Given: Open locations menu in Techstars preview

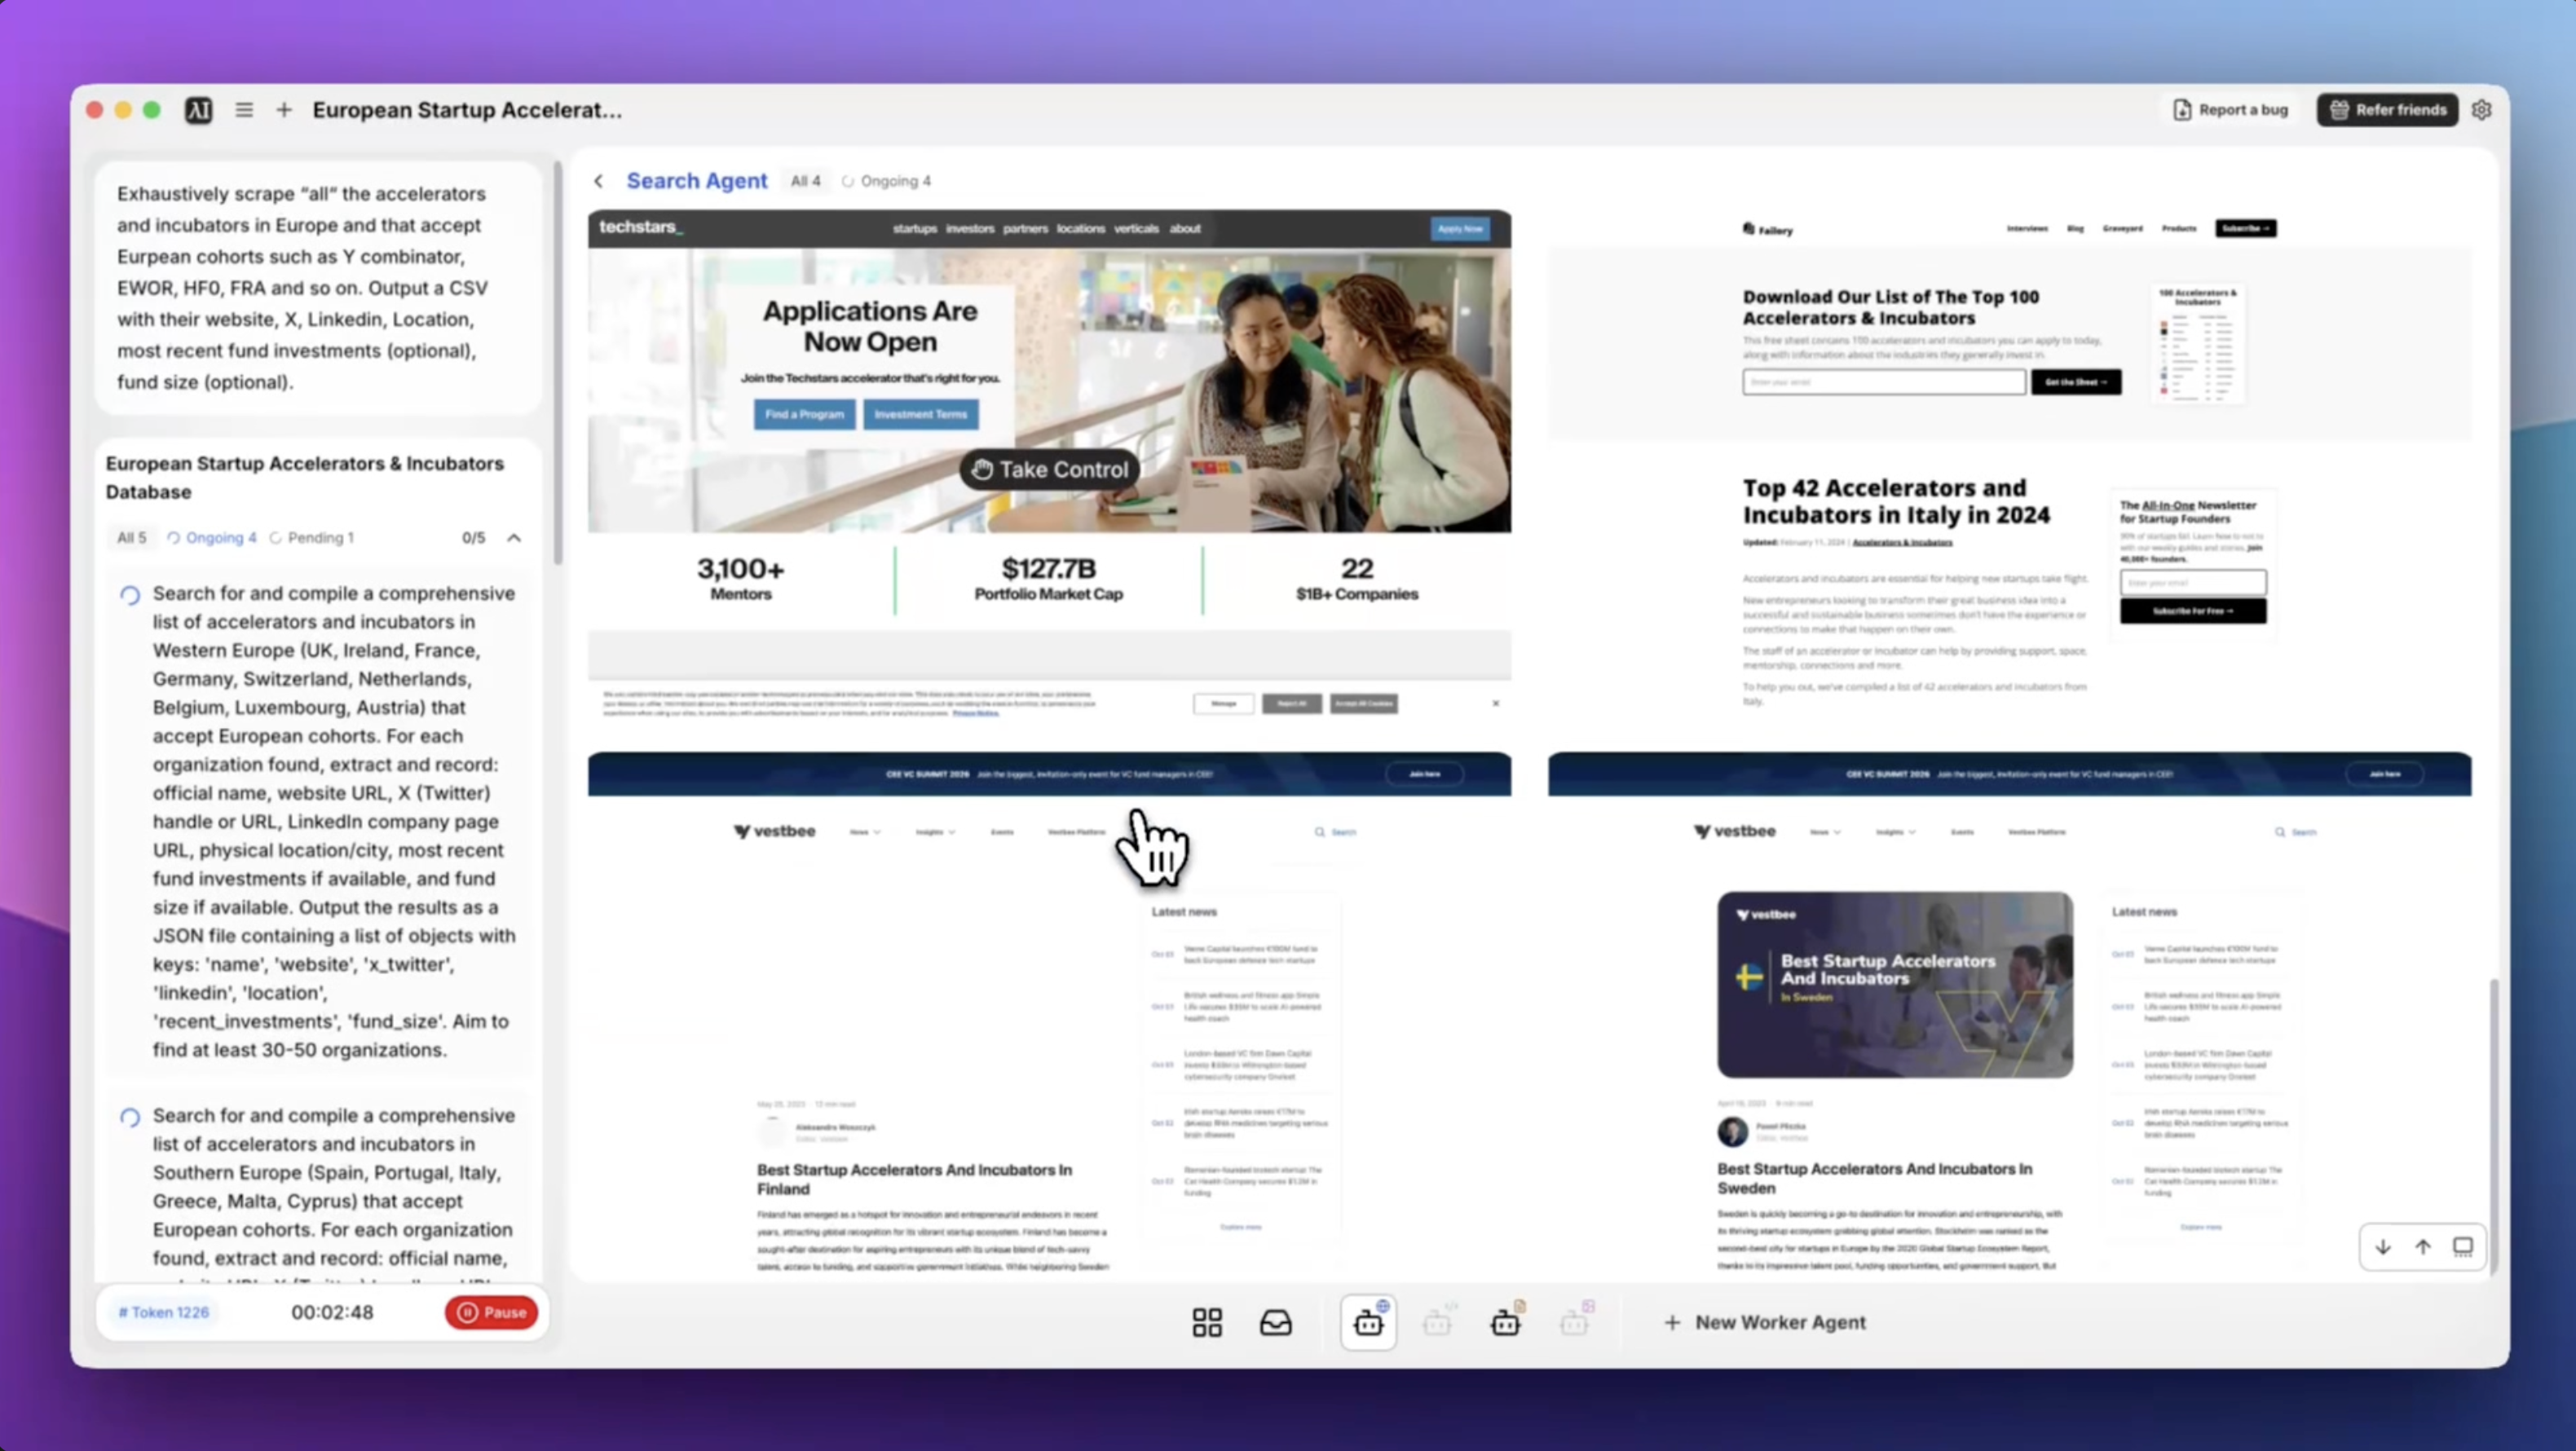Looking at the screenshot, I should [1080, 229].
